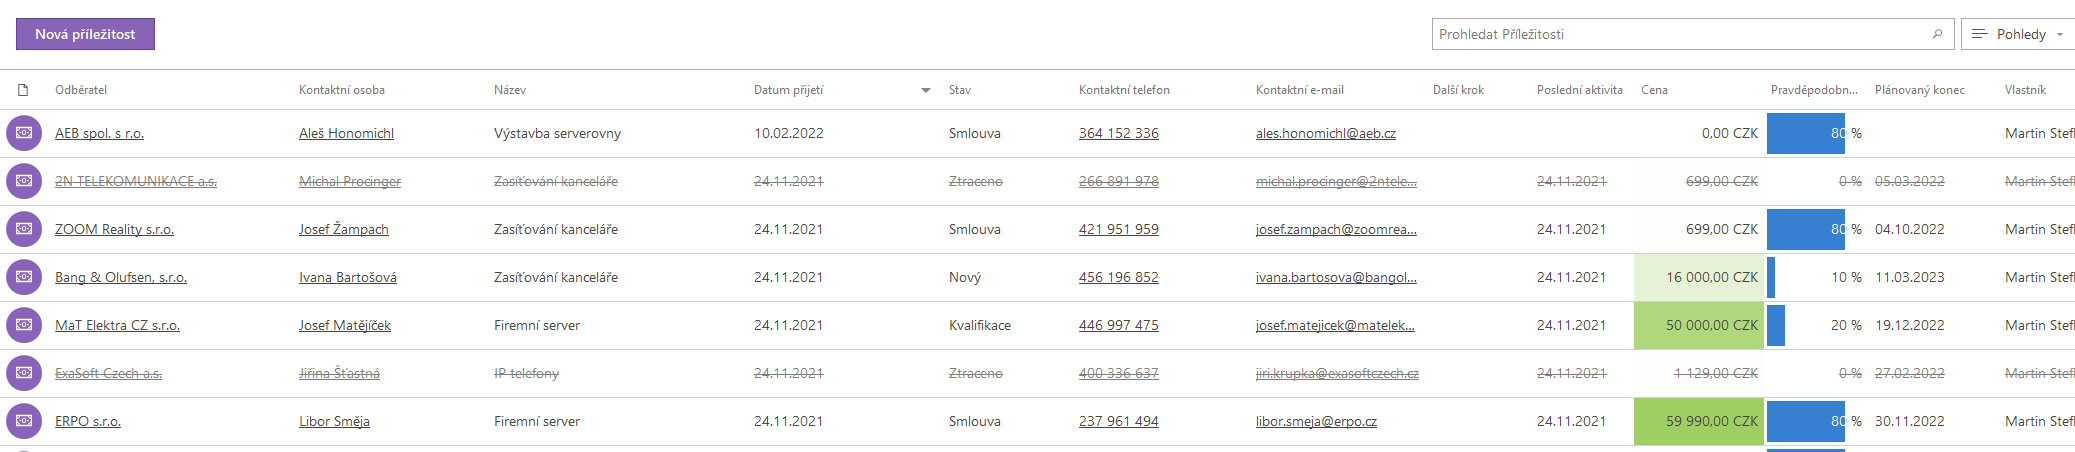This screenshot has width=2075, height=452.
Task: Open the AEB spol. s r.o. row icon
Action: [x=24, y=133]
